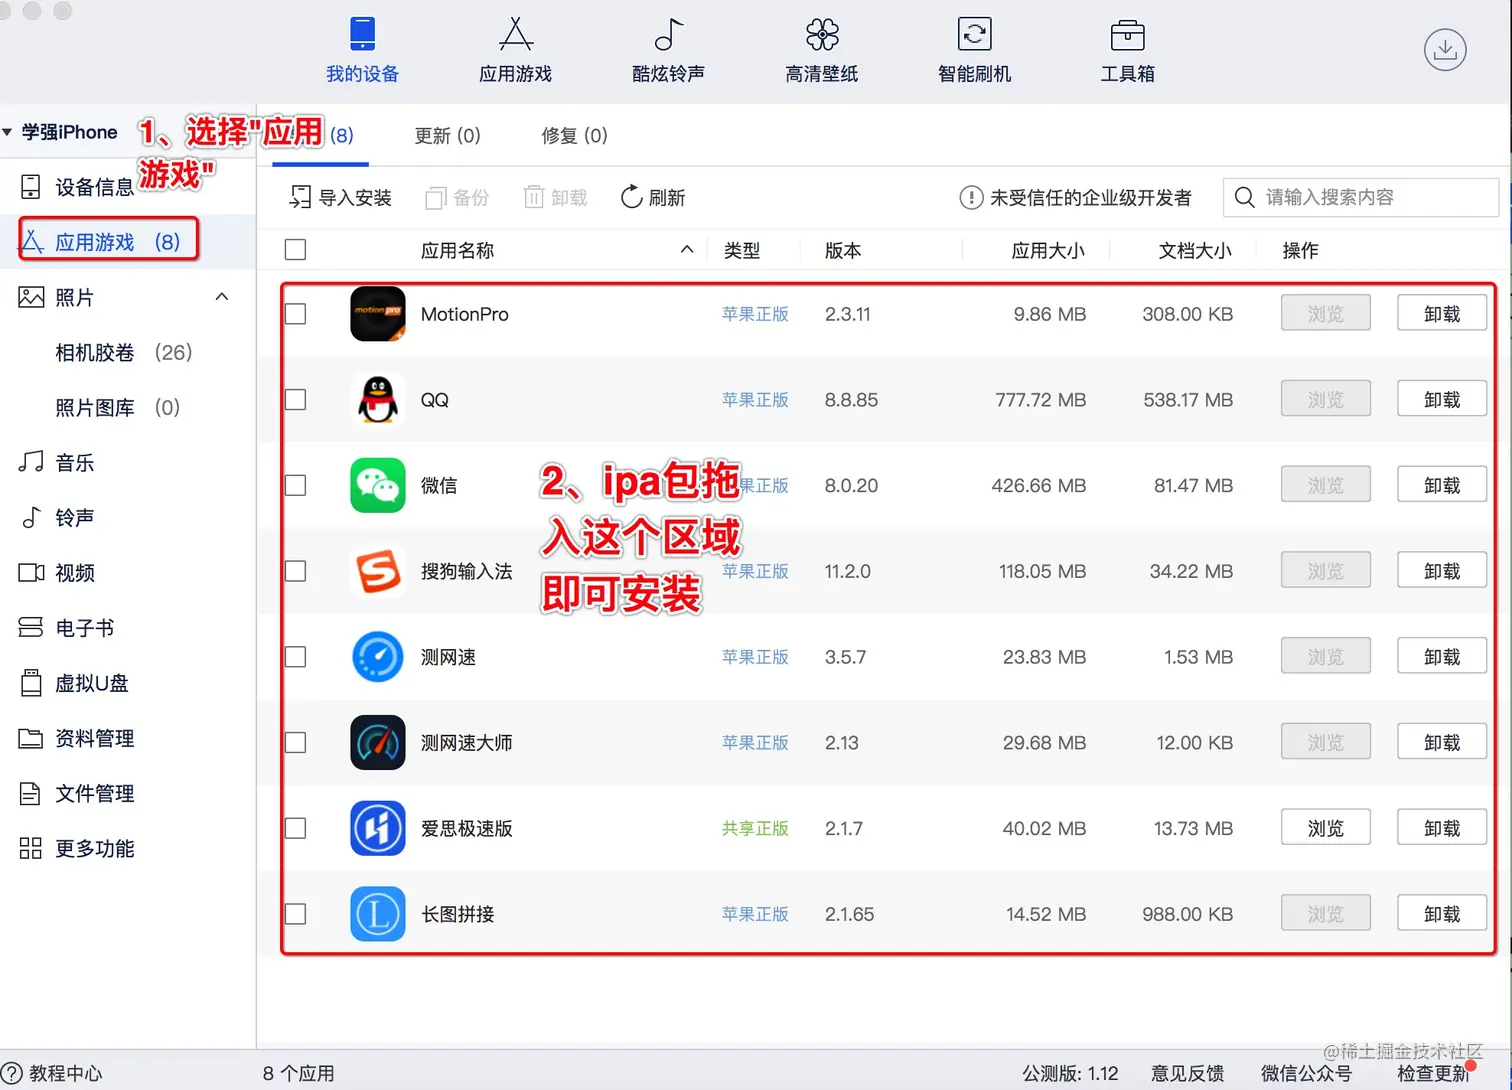
Task: Click the MotionPro app icon
Action: (x=378, y=314)
